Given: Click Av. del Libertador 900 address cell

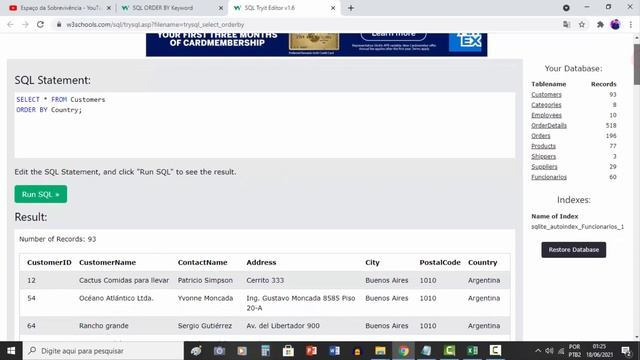Looking at the screenshot, I should pyautogui.click(x=283, y=326).
